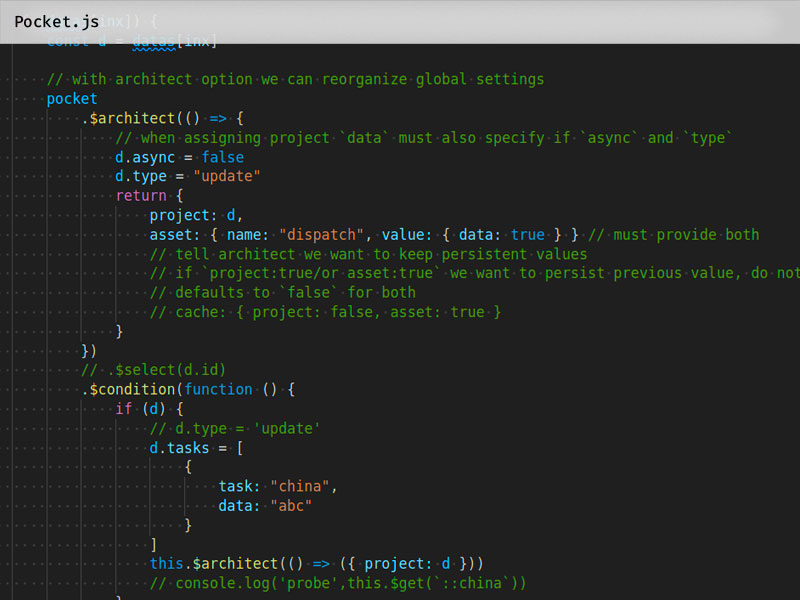
Task: Click the commented console.log probe line
Action: click(338, 583)
